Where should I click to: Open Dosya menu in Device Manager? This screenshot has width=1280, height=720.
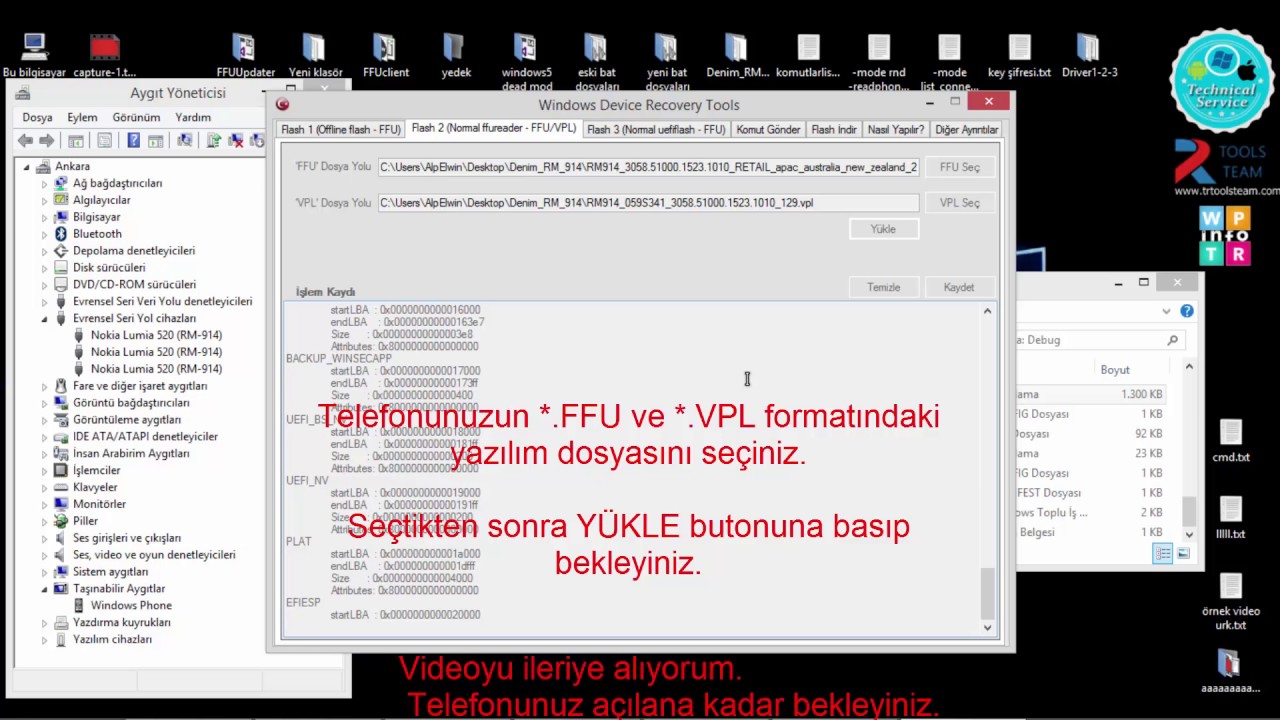tap(37, 117)
